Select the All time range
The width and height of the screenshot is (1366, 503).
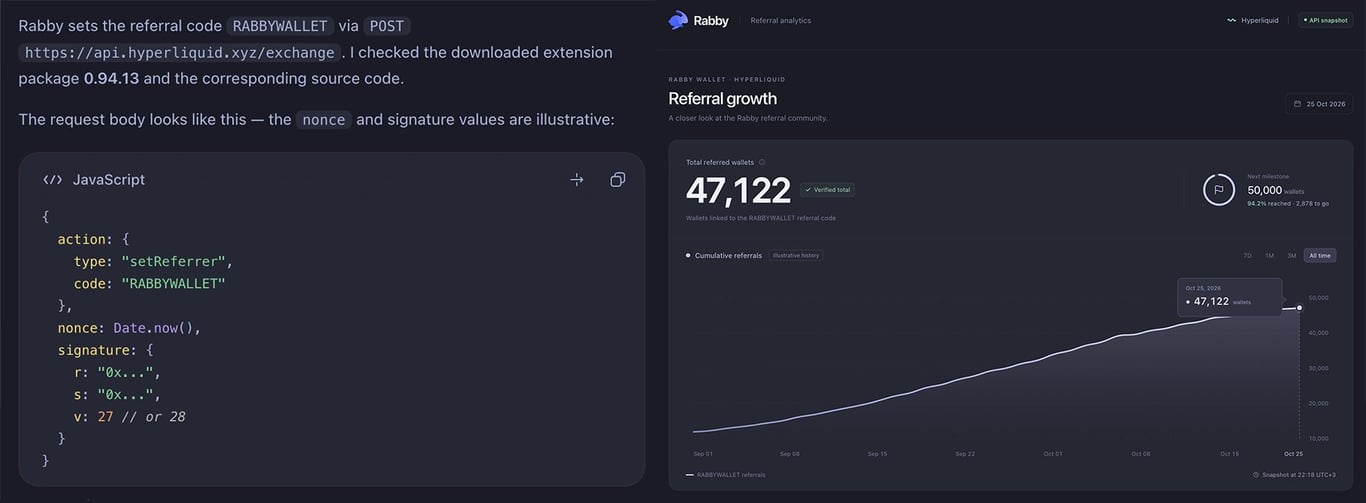coord(1320,256)
